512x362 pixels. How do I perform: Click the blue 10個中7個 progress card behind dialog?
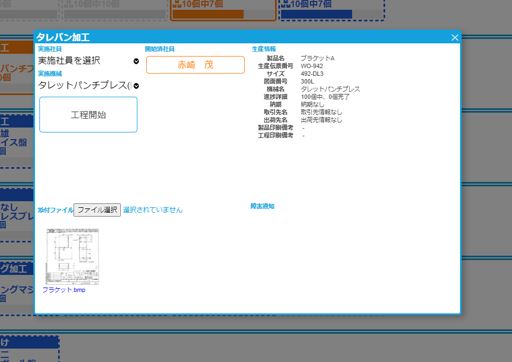coord(332,10)
